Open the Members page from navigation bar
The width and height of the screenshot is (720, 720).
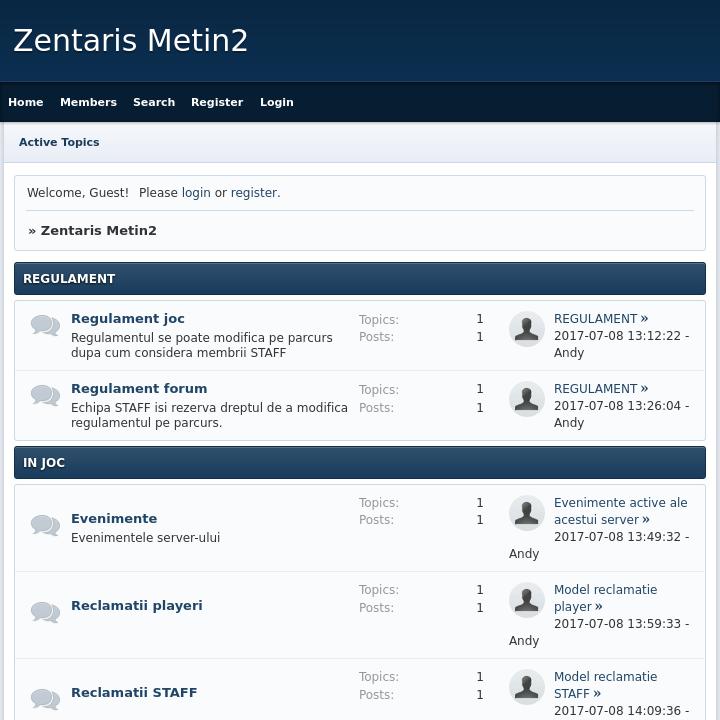pyautogui.click(x=88, y=102)
